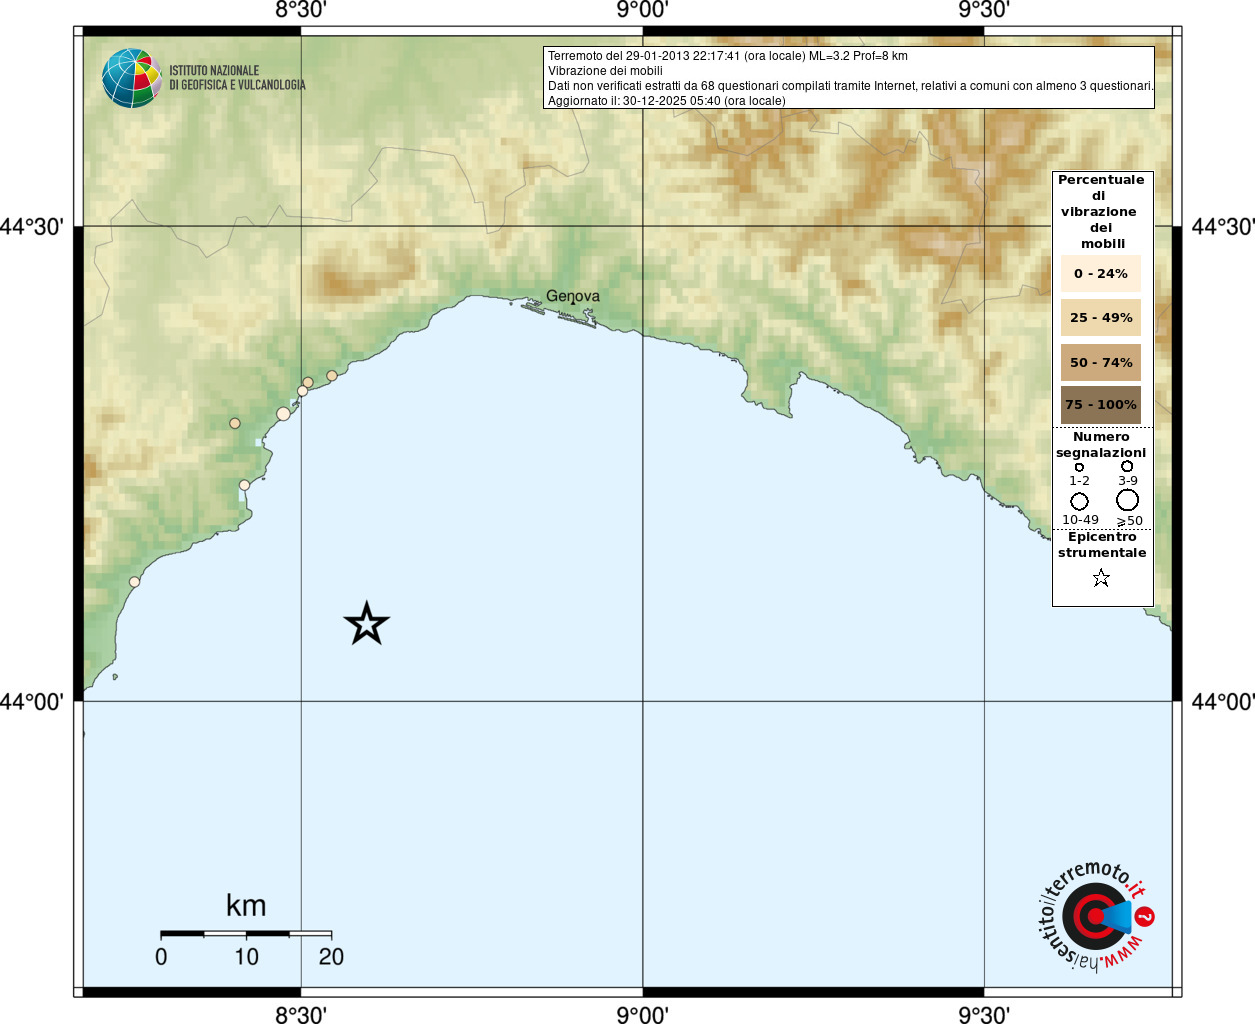This screenshot has width=1255, height=1024.
Task: Click the star symbol in the legend
Action: [x=1101, y=578]
